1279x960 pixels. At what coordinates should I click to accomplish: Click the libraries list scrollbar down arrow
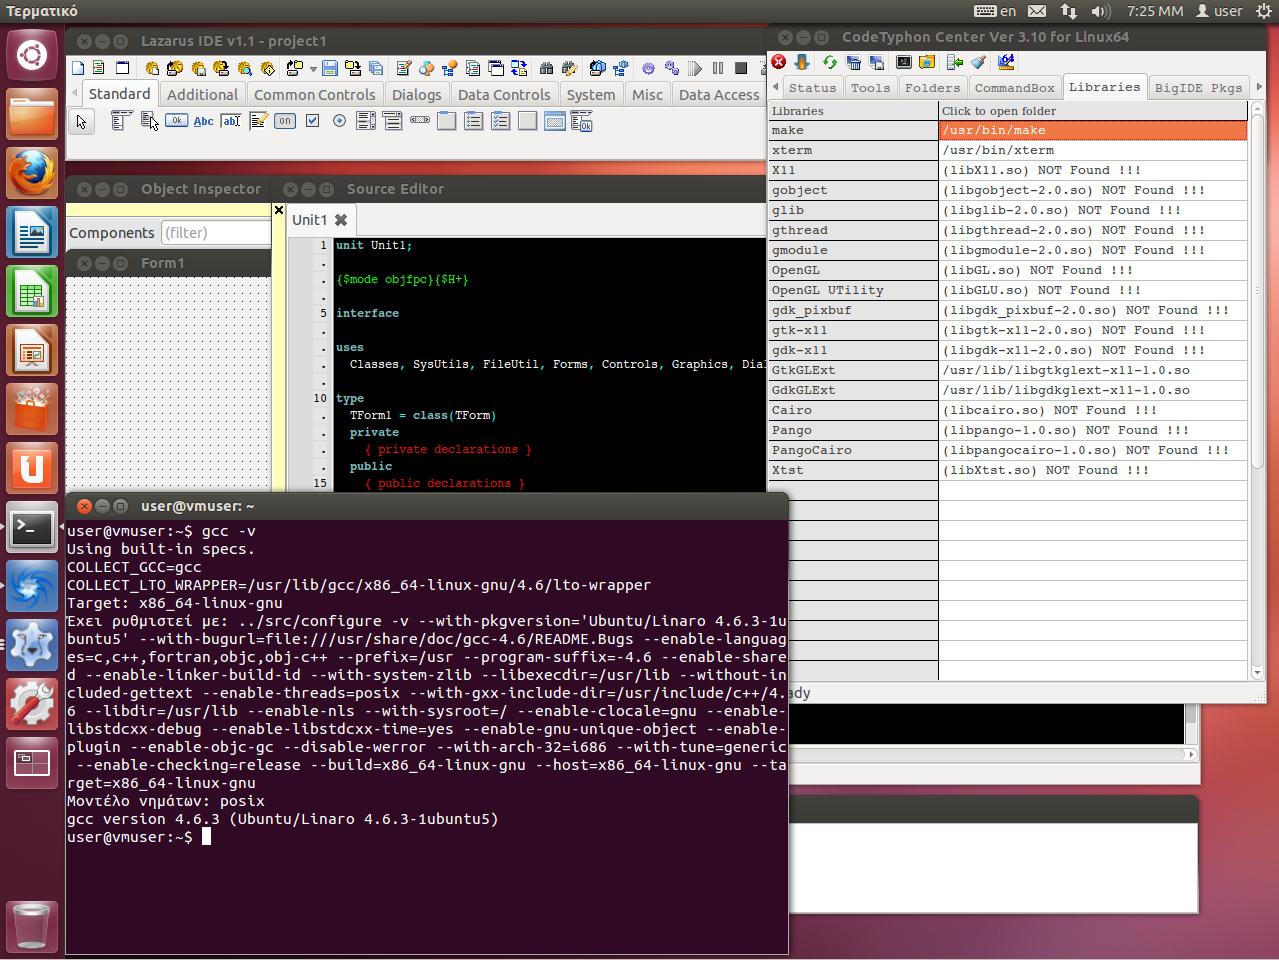[1258, 673]
